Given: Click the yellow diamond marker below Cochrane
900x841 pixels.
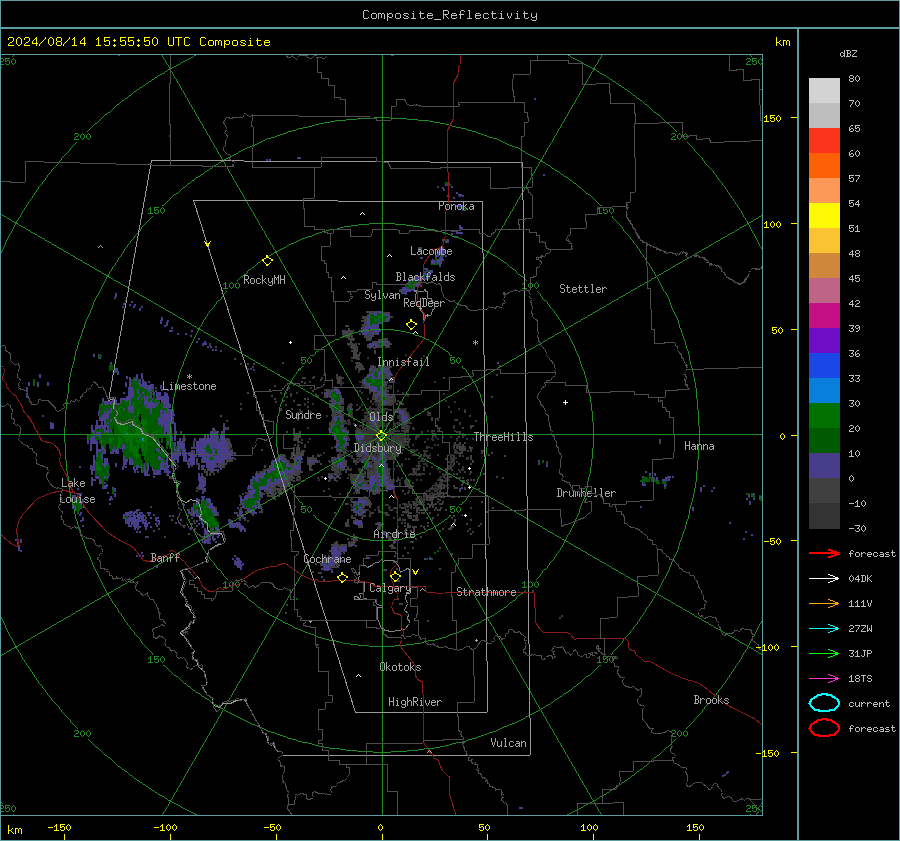Looking at the screenshot, I should 342,578.
